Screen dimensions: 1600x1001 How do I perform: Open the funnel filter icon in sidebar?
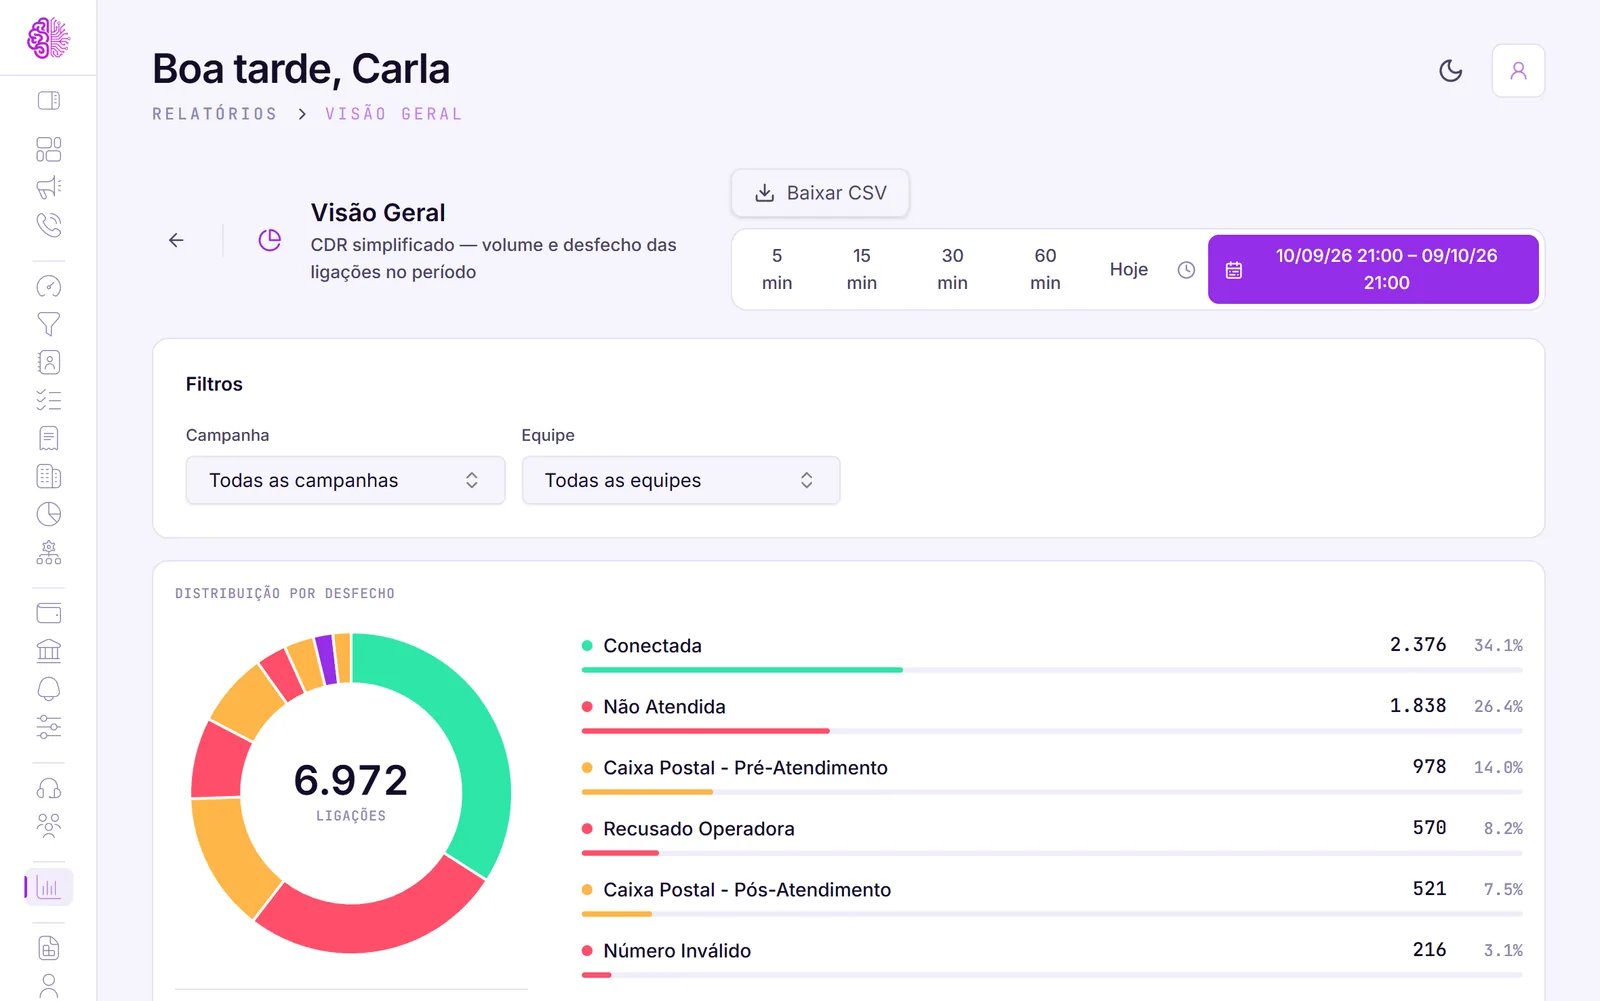coord(48,324)
